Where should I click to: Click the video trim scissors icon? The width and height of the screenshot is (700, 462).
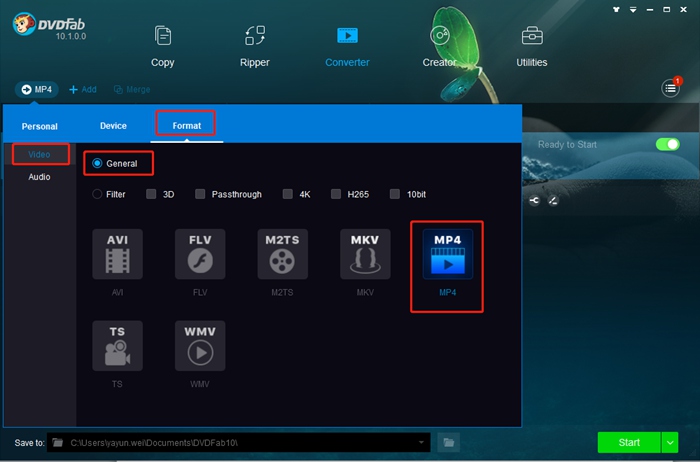(534, 200)
